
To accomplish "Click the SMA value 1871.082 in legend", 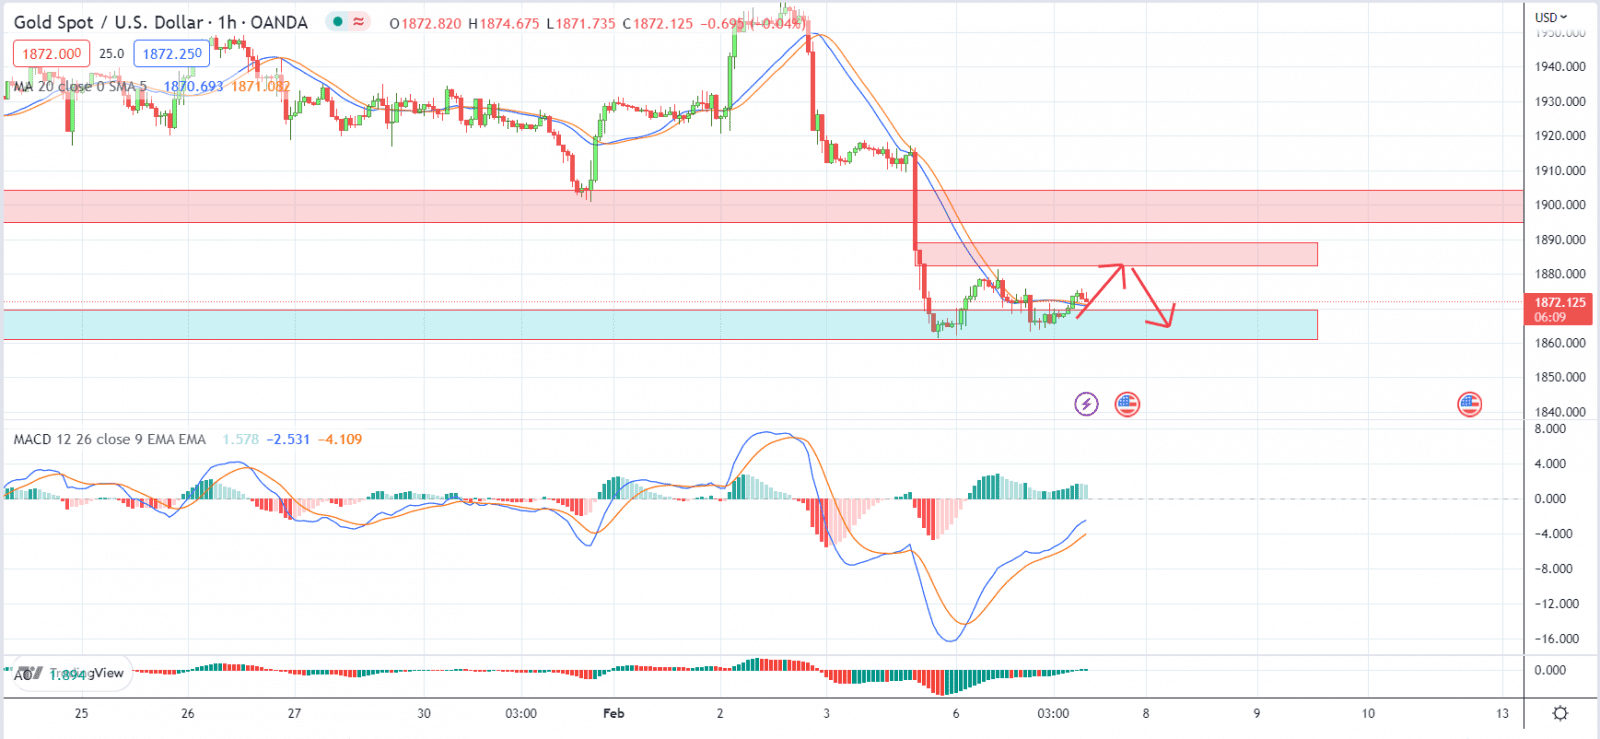I will [260, 86].
